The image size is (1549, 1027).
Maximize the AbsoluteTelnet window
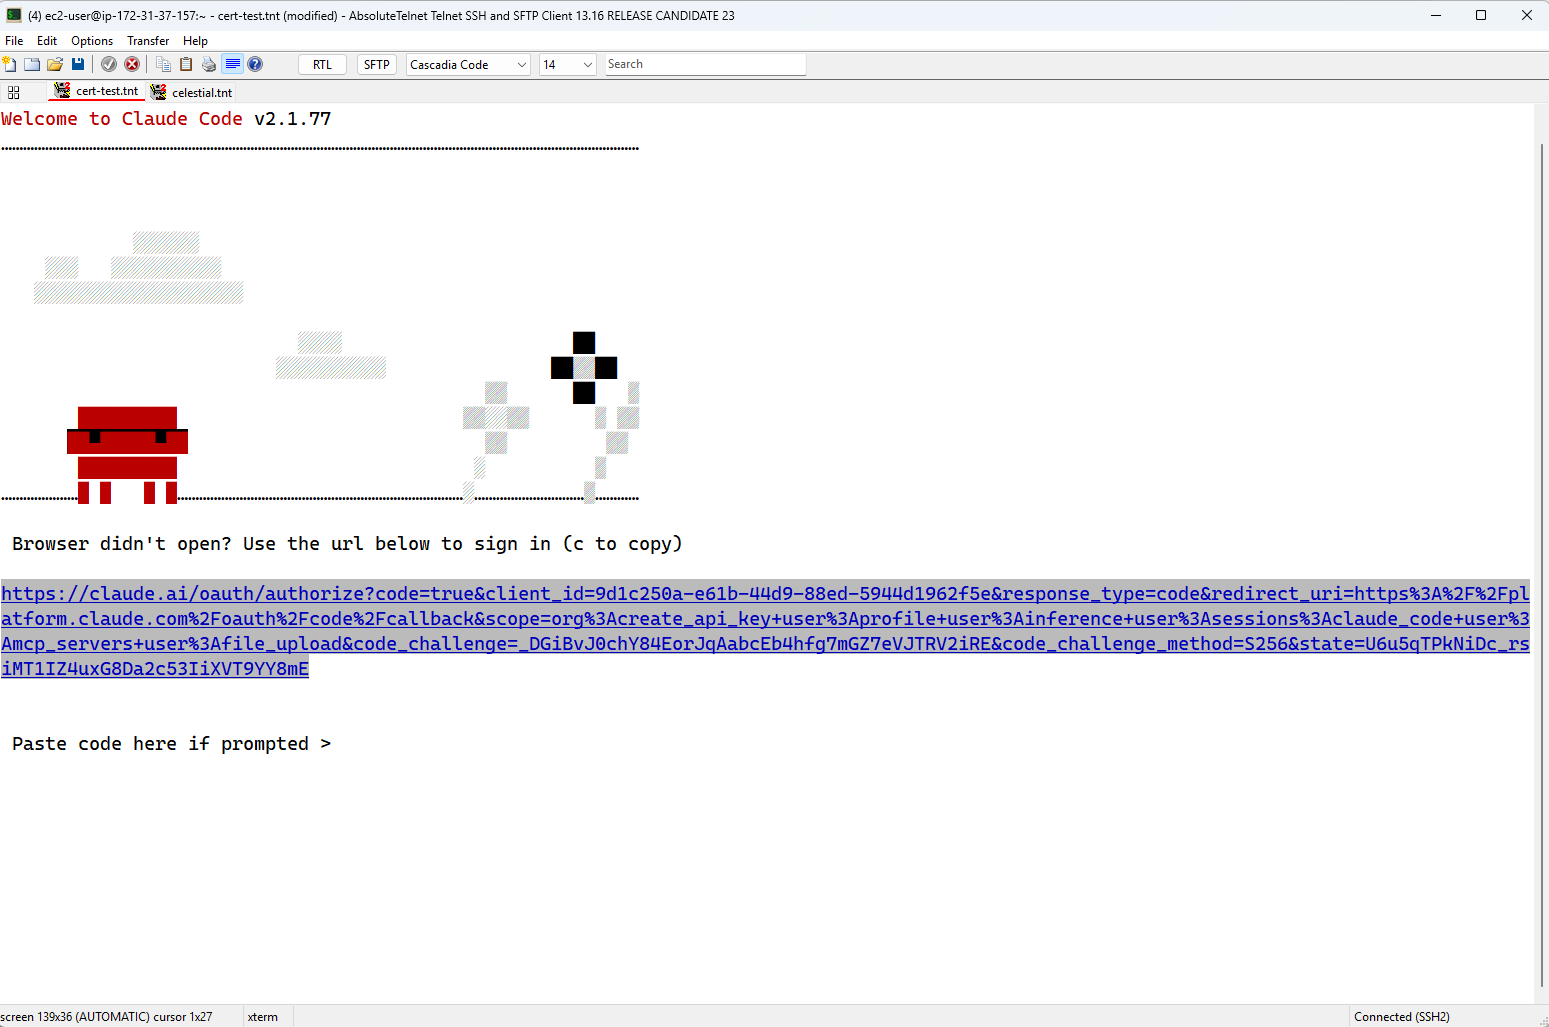[x=1481, y=15]
